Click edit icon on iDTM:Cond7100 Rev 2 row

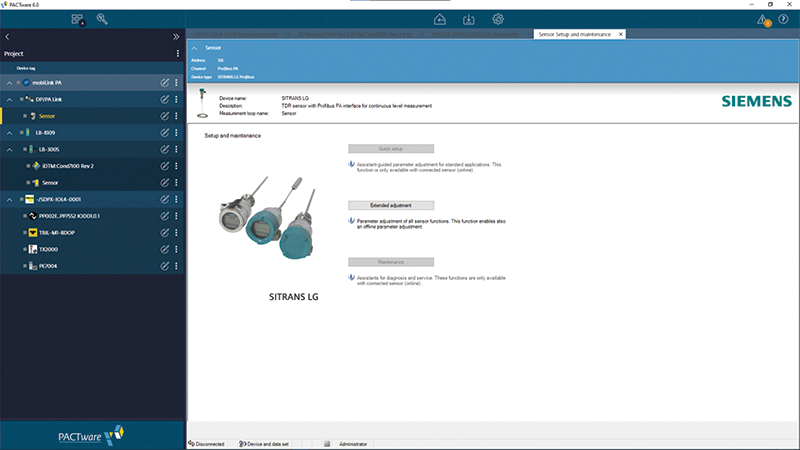[164, 166]
